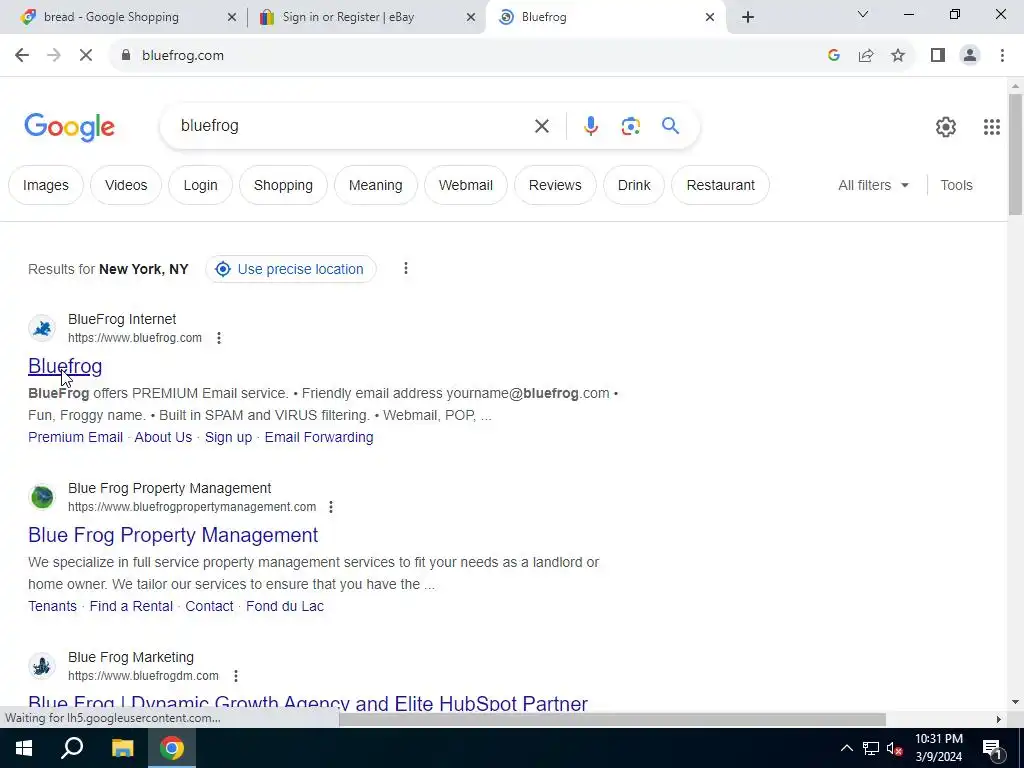Select the Meaning filter chip
The height and width of the screenshot is (768, 1024).
(x=376, y=185)
